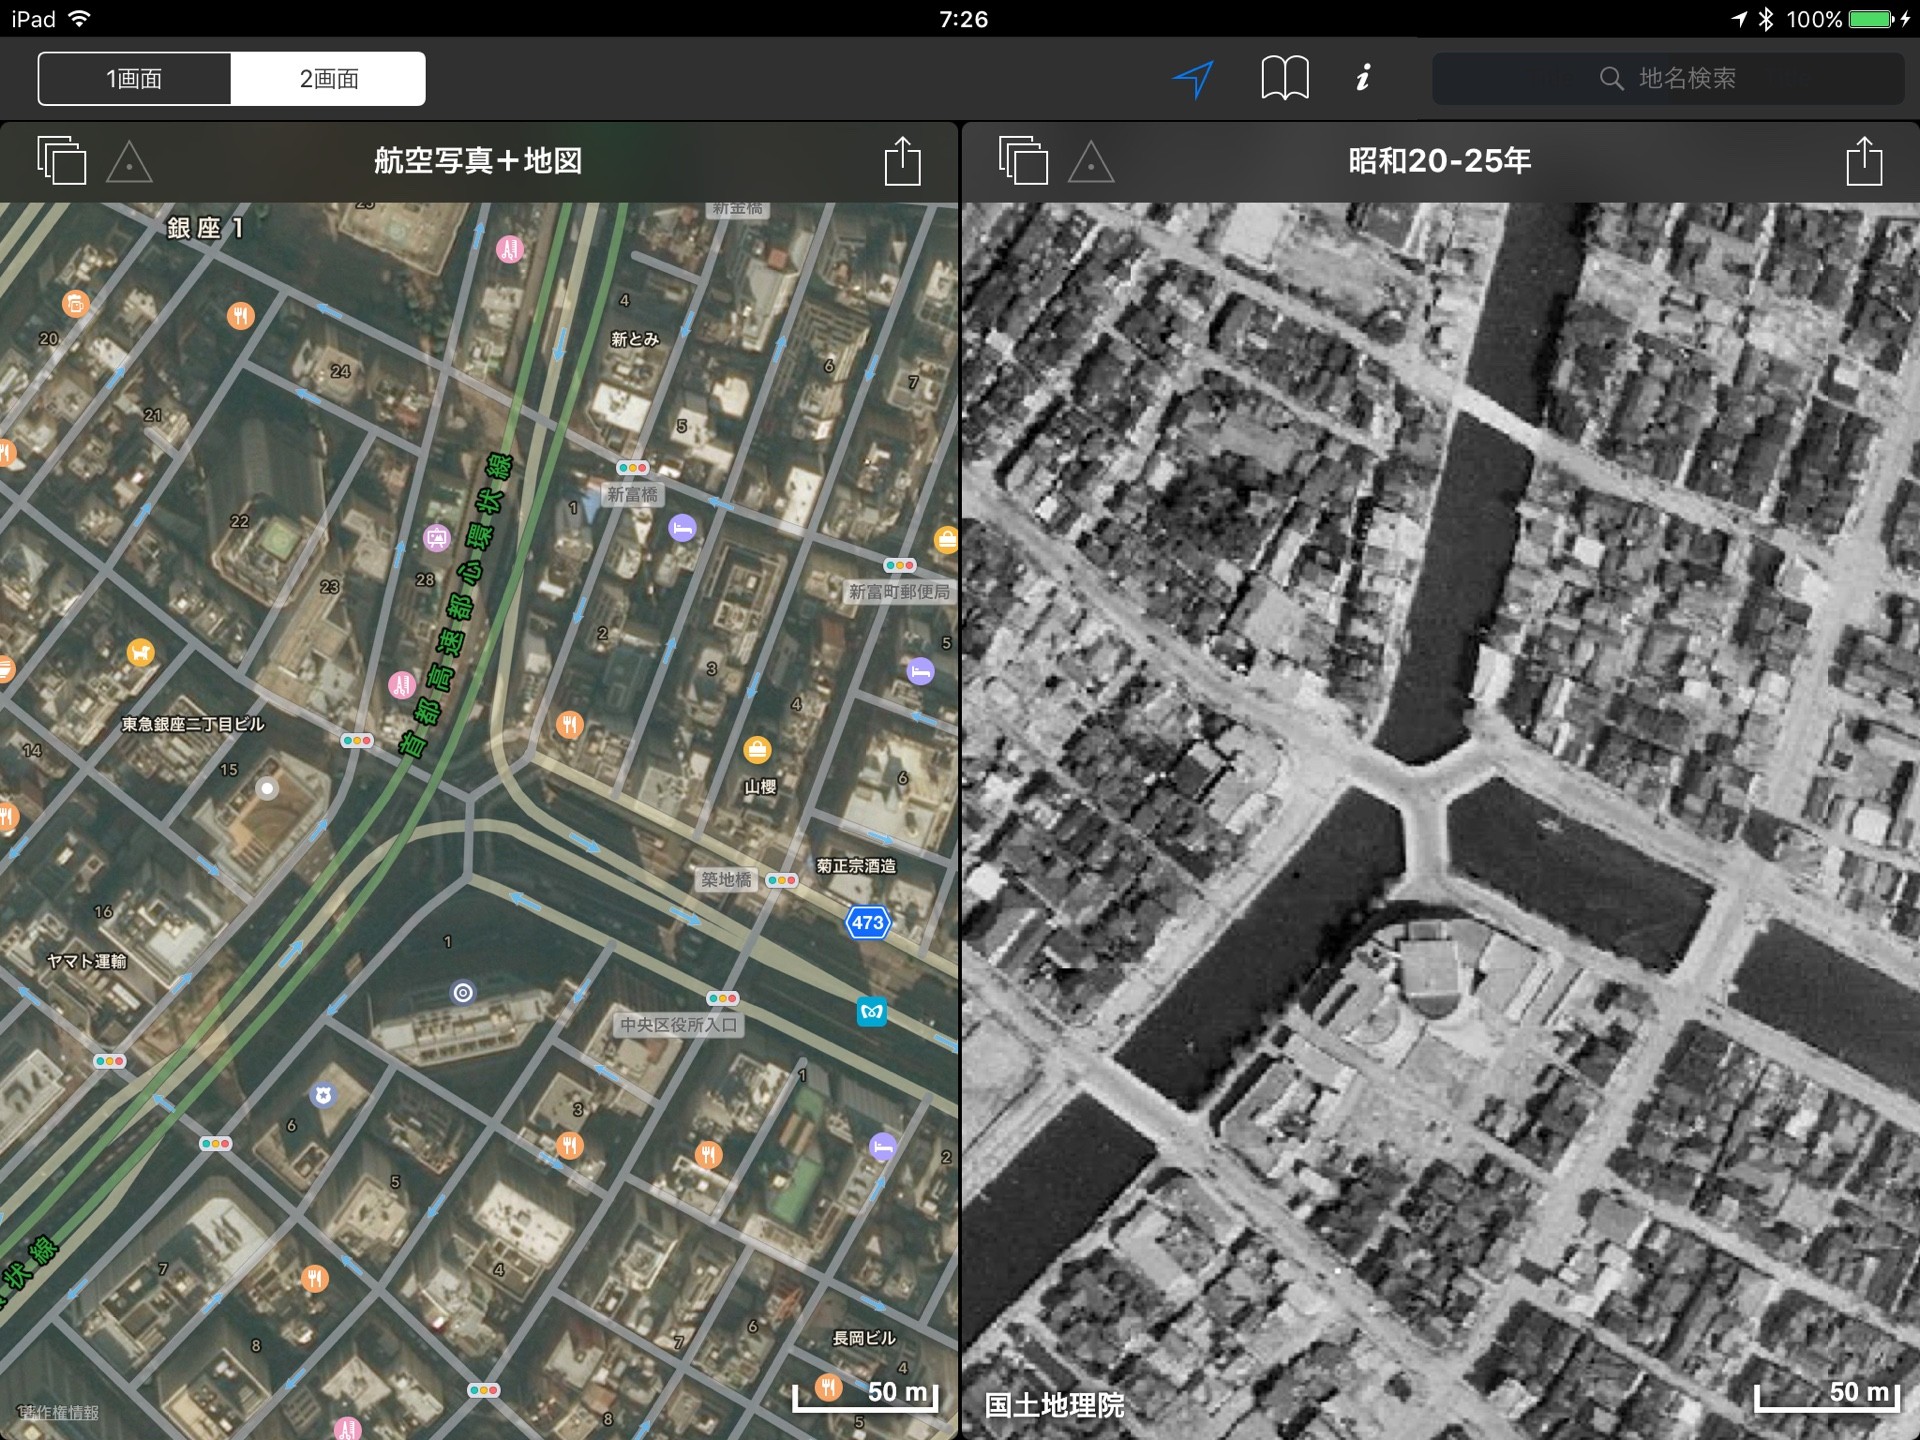
Task: Open the bookmarks book icon
Action: 1284,78
